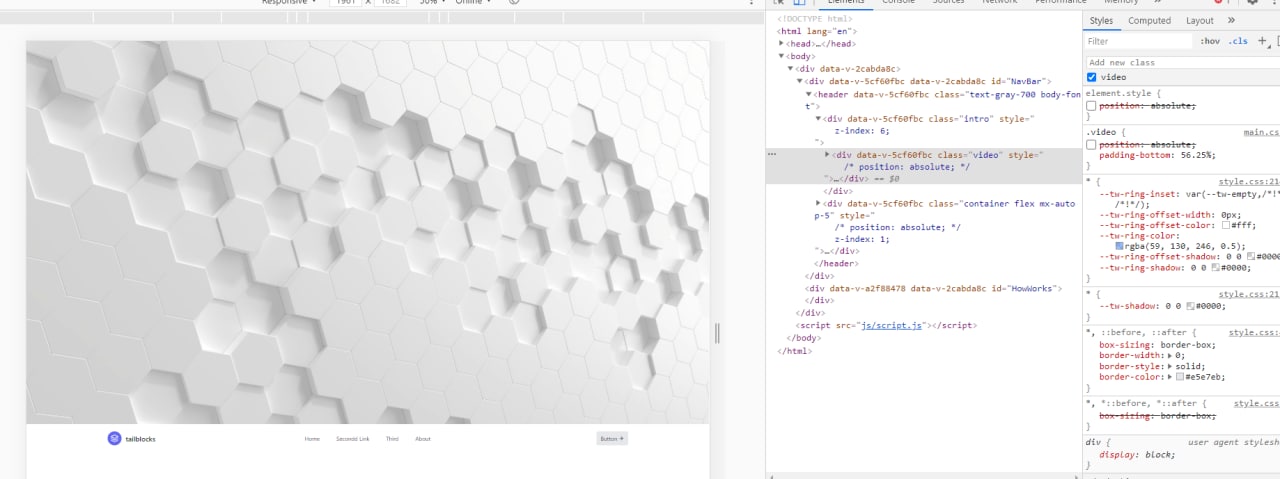Click the About nav link on page
This screenshot has width=1280, height=479.
click(x=423, y=439)
